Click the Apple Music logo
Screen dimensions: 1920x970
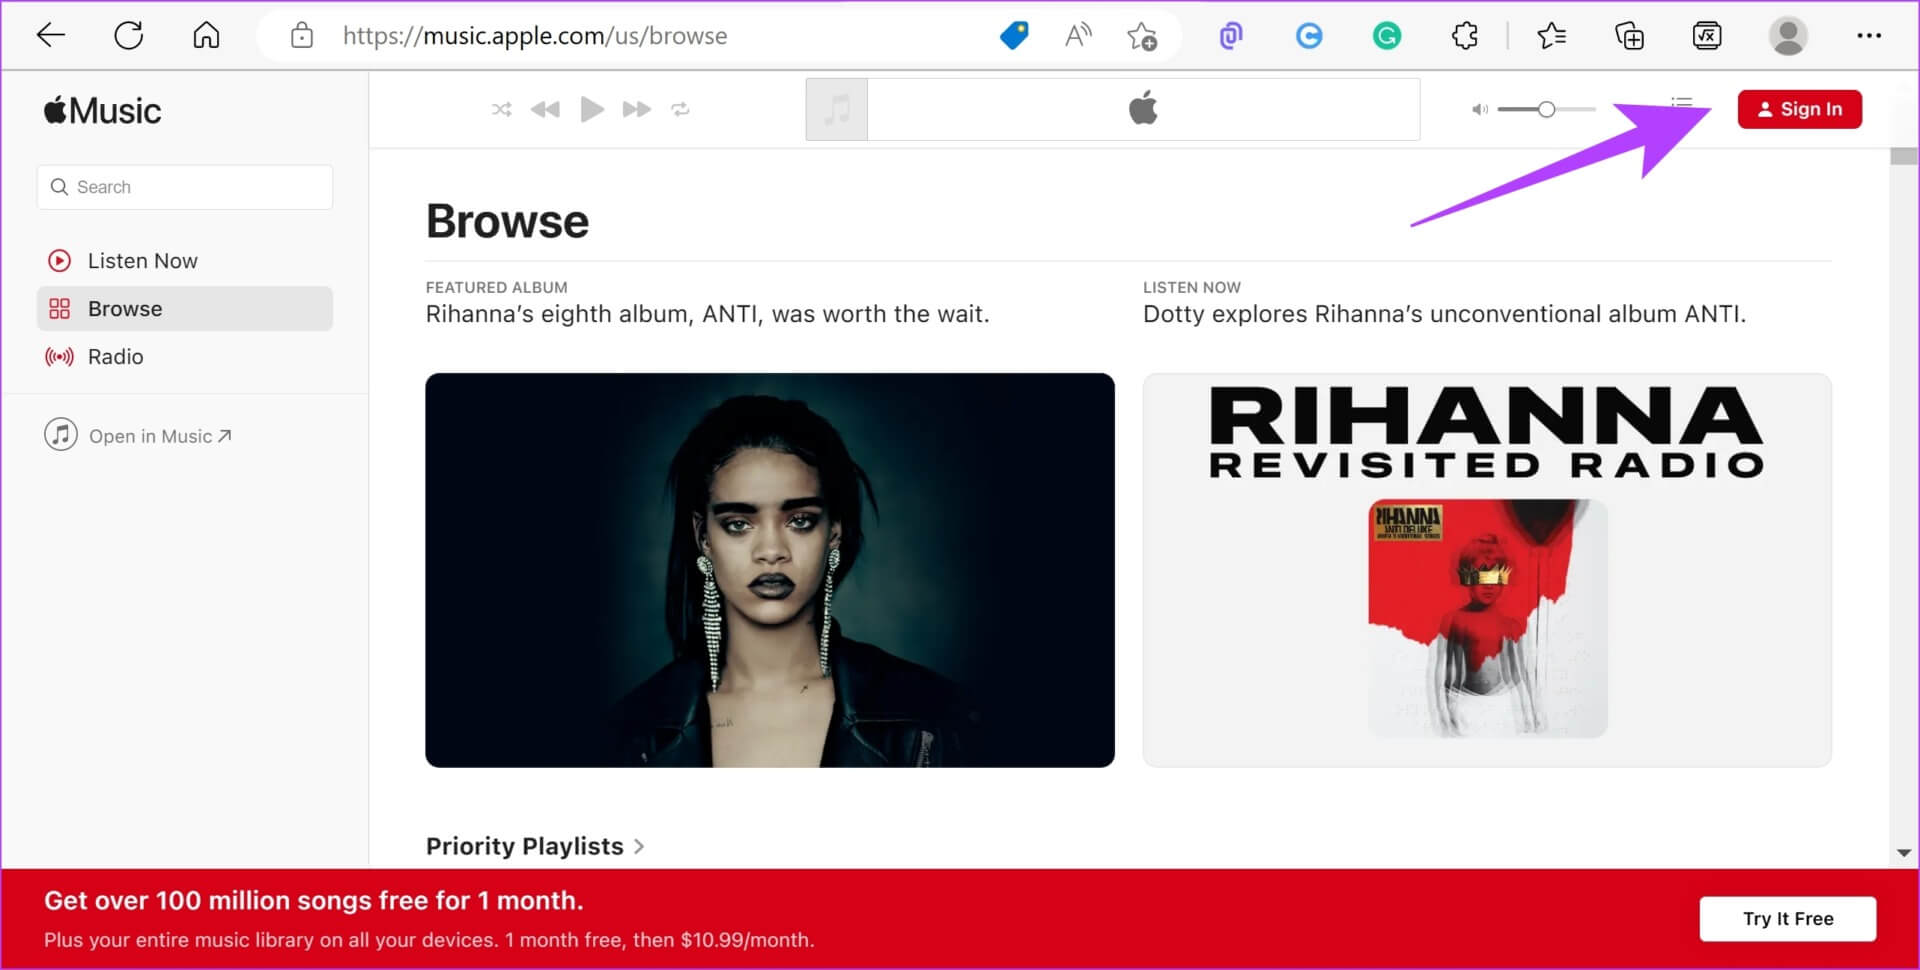click(102, 110)
